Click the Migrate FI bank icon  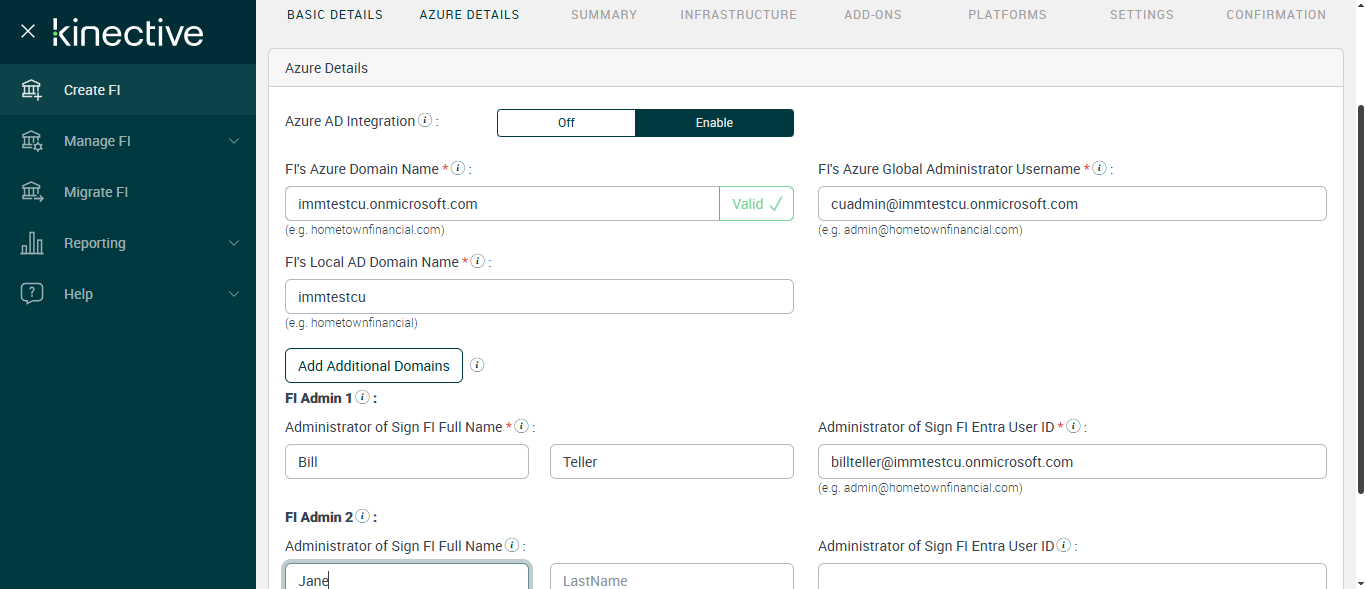pyautogui.click(x=32, y=192)
